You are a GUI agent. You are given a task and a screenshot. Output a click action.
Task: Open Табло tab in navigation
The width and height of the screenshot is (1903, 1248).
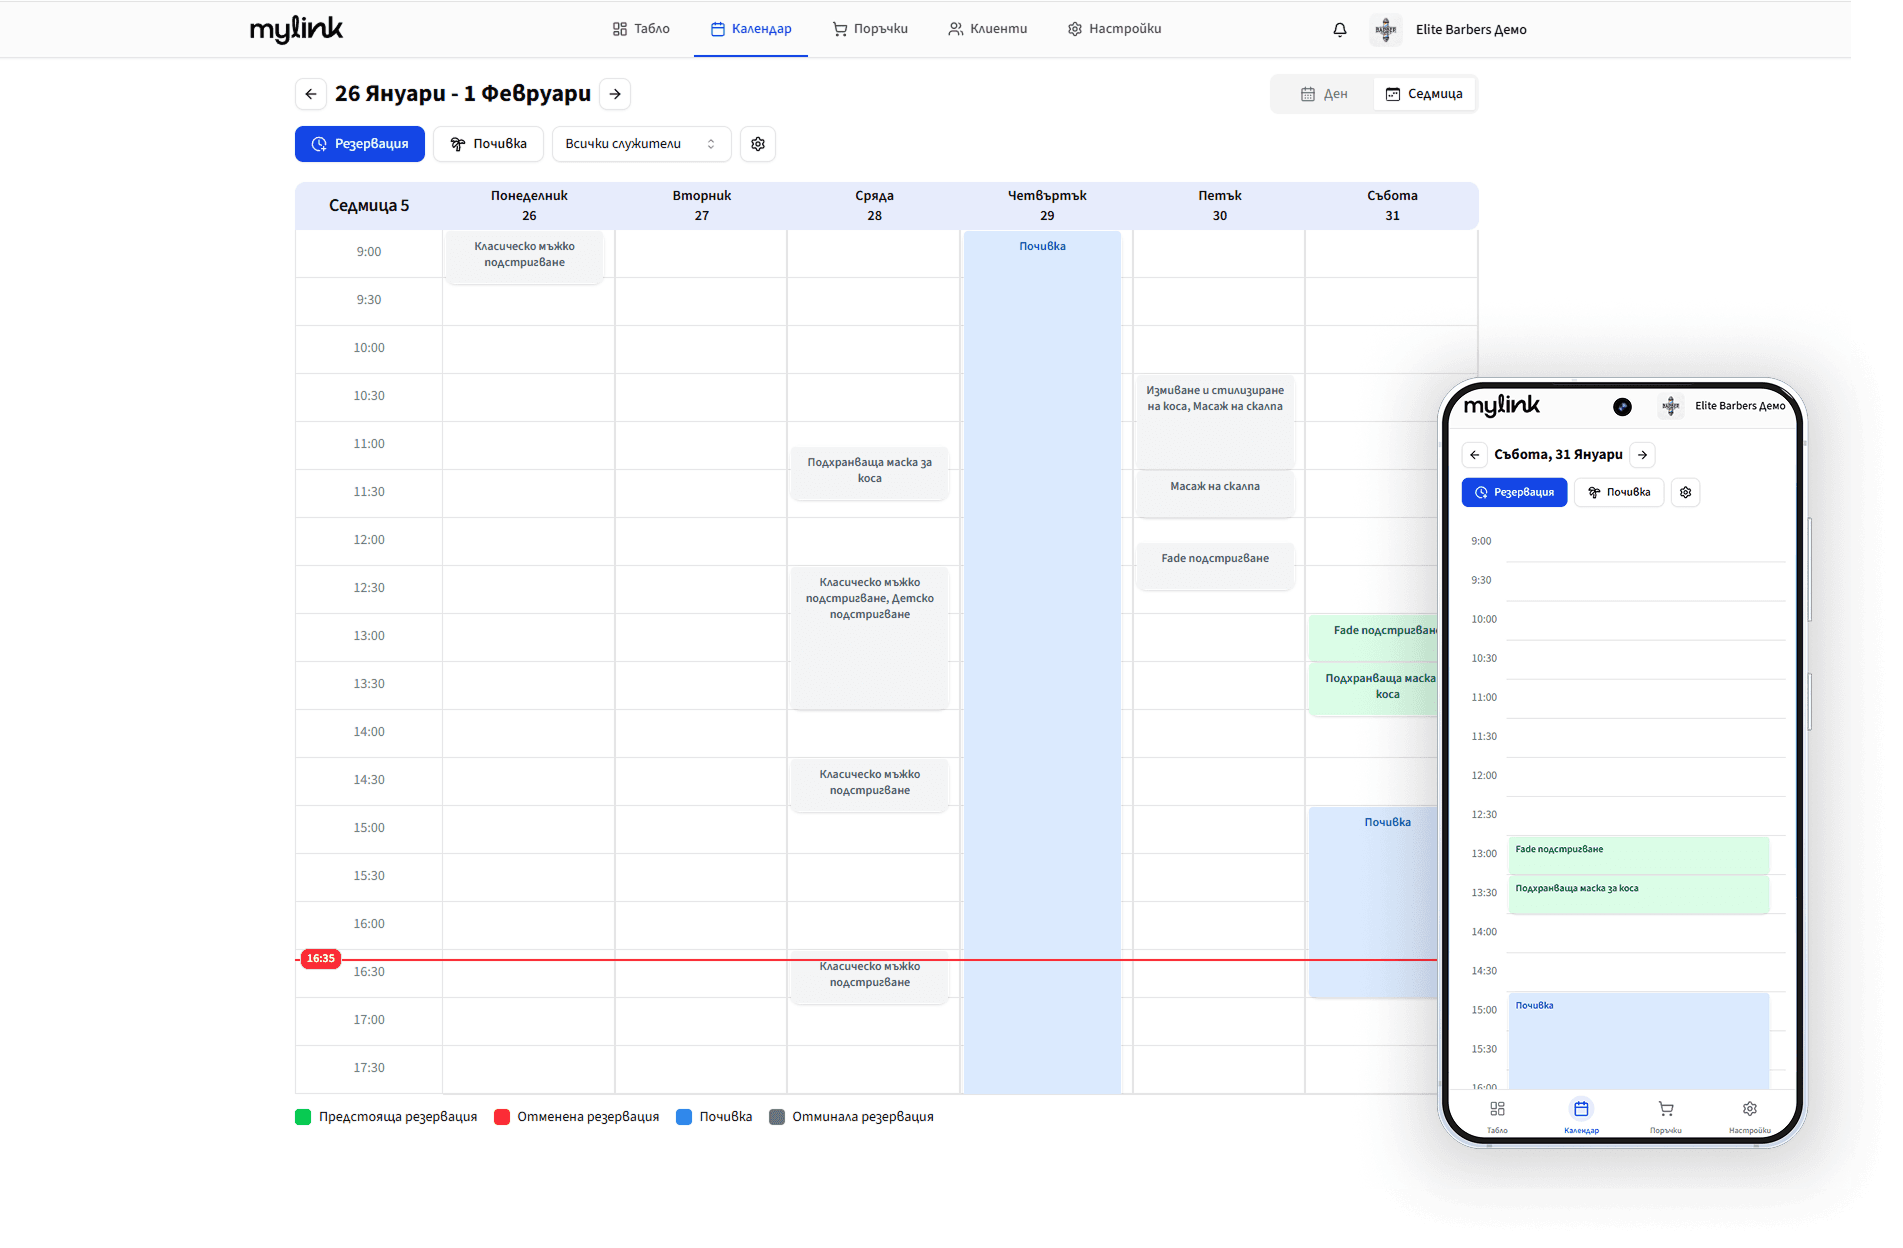coord(641,29)
